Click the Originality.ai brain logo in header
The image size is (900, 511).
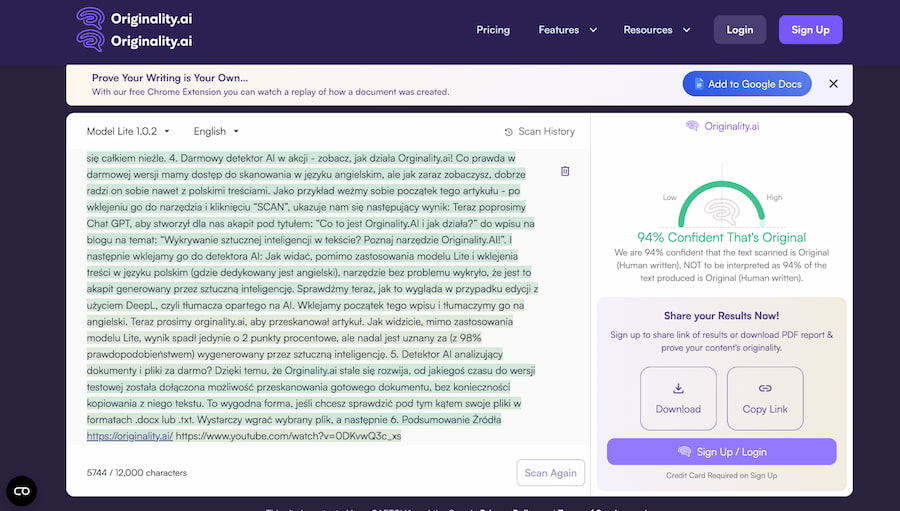tap(91, 29)
